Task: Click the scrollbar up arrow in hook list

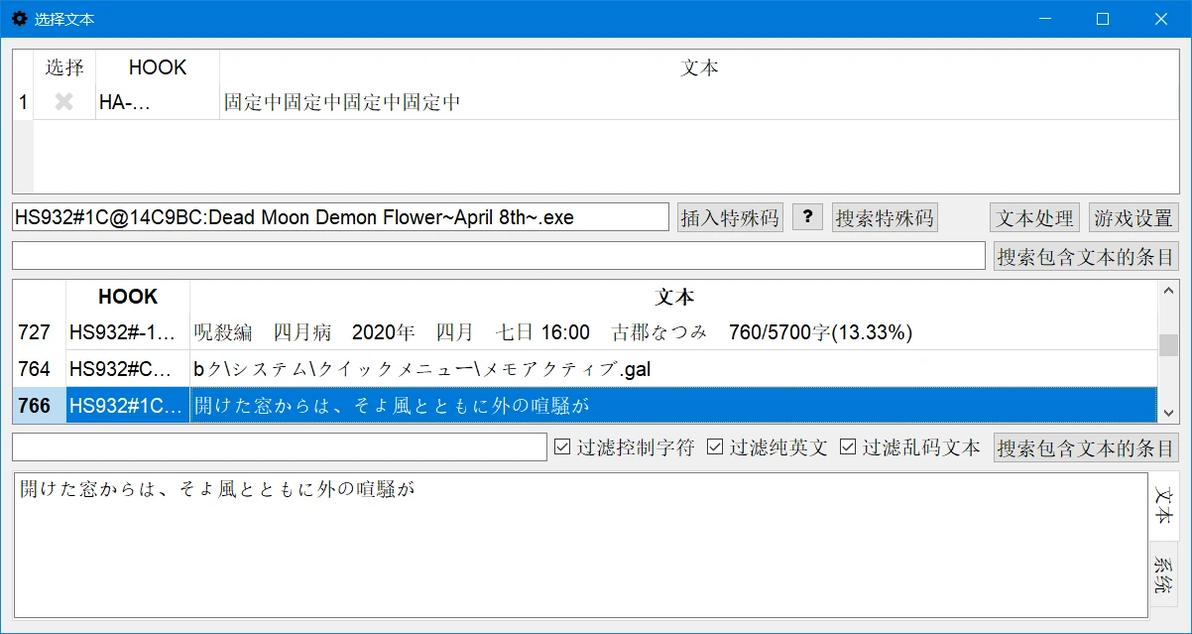Action: 1168,290
